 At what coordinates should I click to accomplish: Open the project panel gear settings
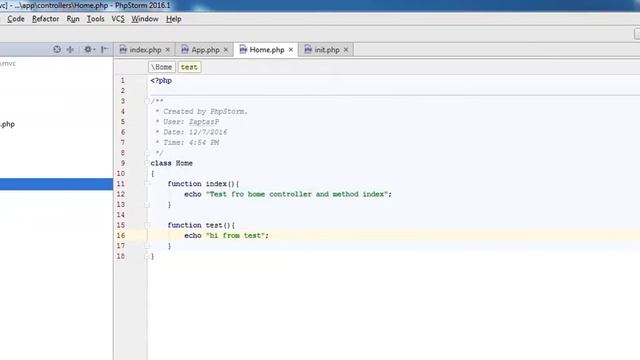pos(89,49)
